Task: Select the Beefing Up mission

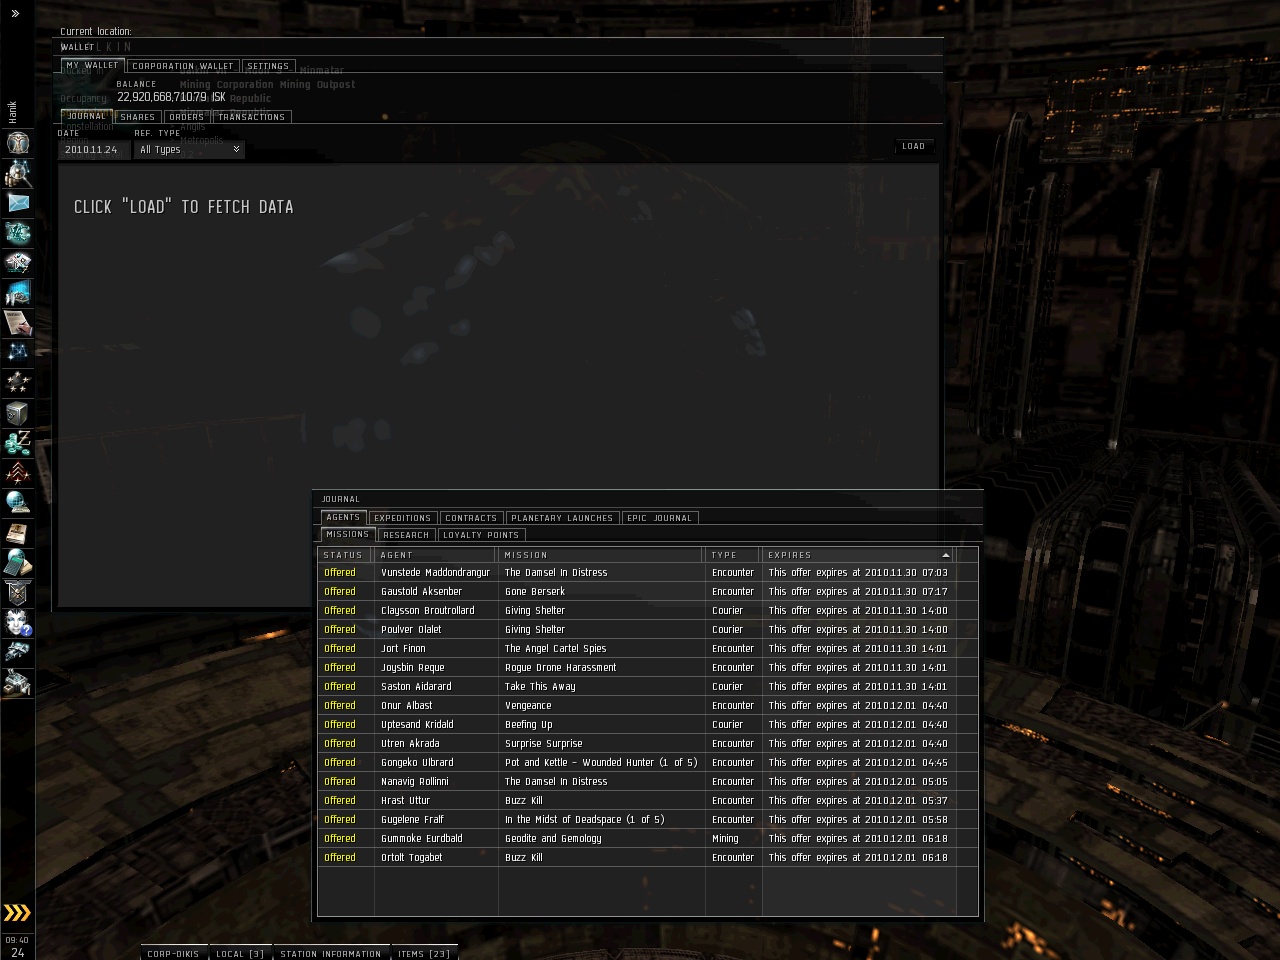Action: 648,725
